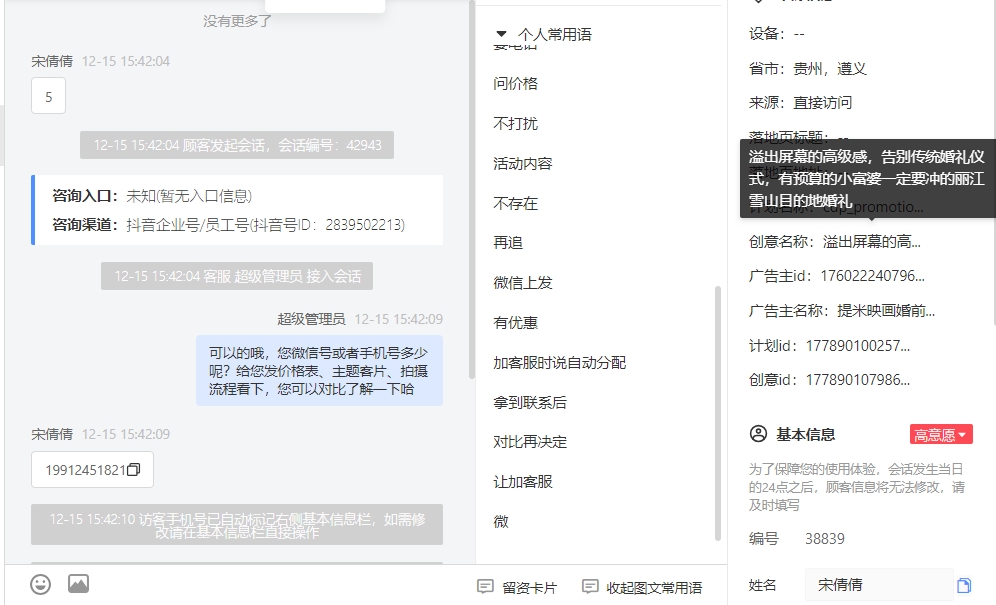Select the 对比再决定 quick phrase
This screenshot has width=996, height=605.
pyautogui.click(x=530, y=442)
